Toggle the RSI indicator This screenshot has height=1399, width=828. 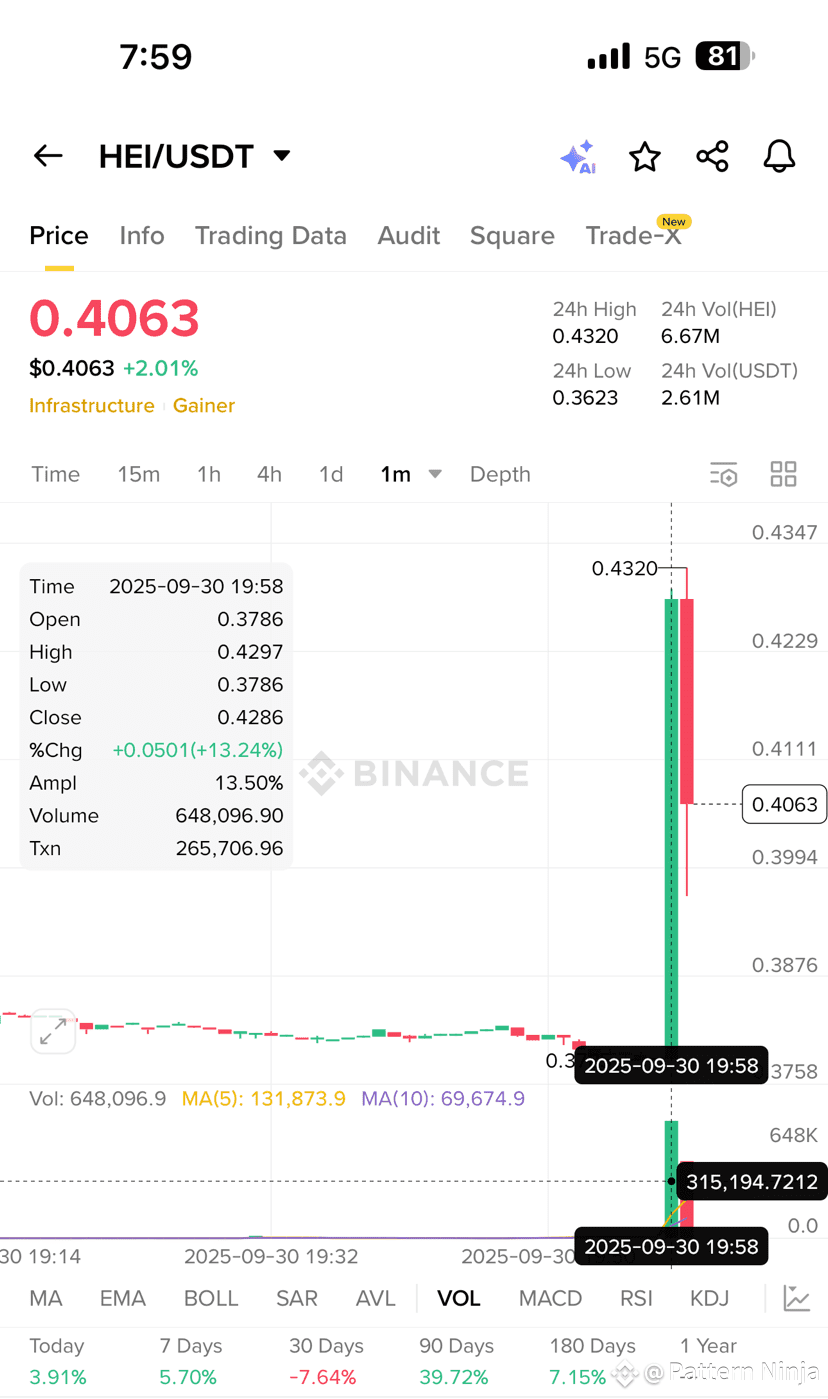(636, 1298)
